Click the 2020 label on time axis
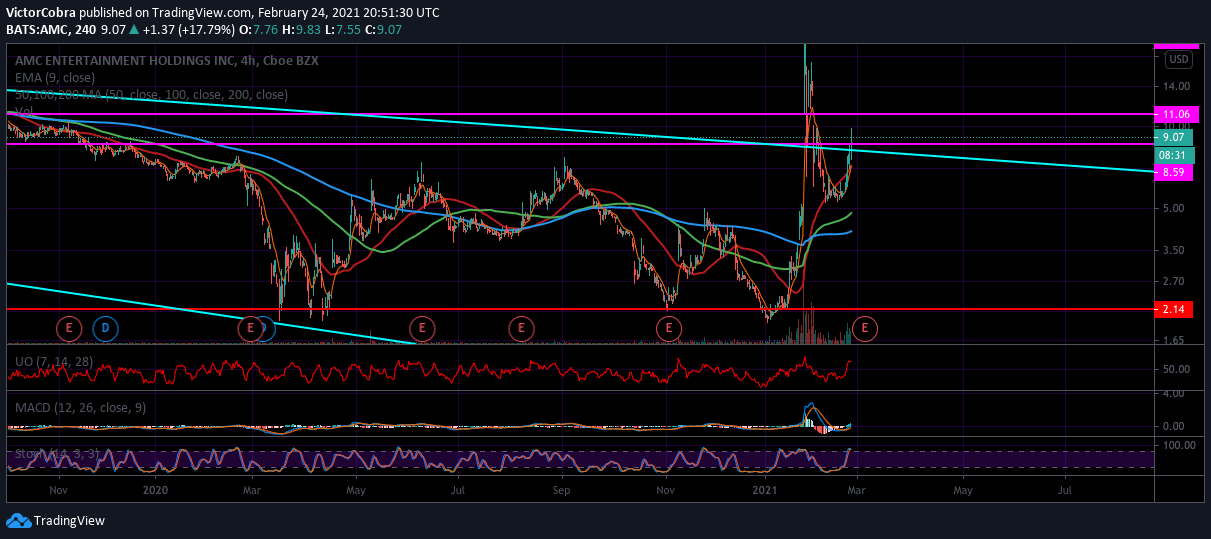The width and height of the screenshot is (1211, 539). [x=155, y=491]
